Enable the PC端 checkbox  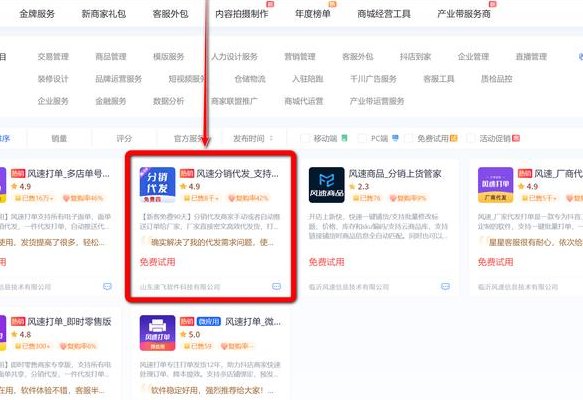pyautogui.click(x=362, y=138)
